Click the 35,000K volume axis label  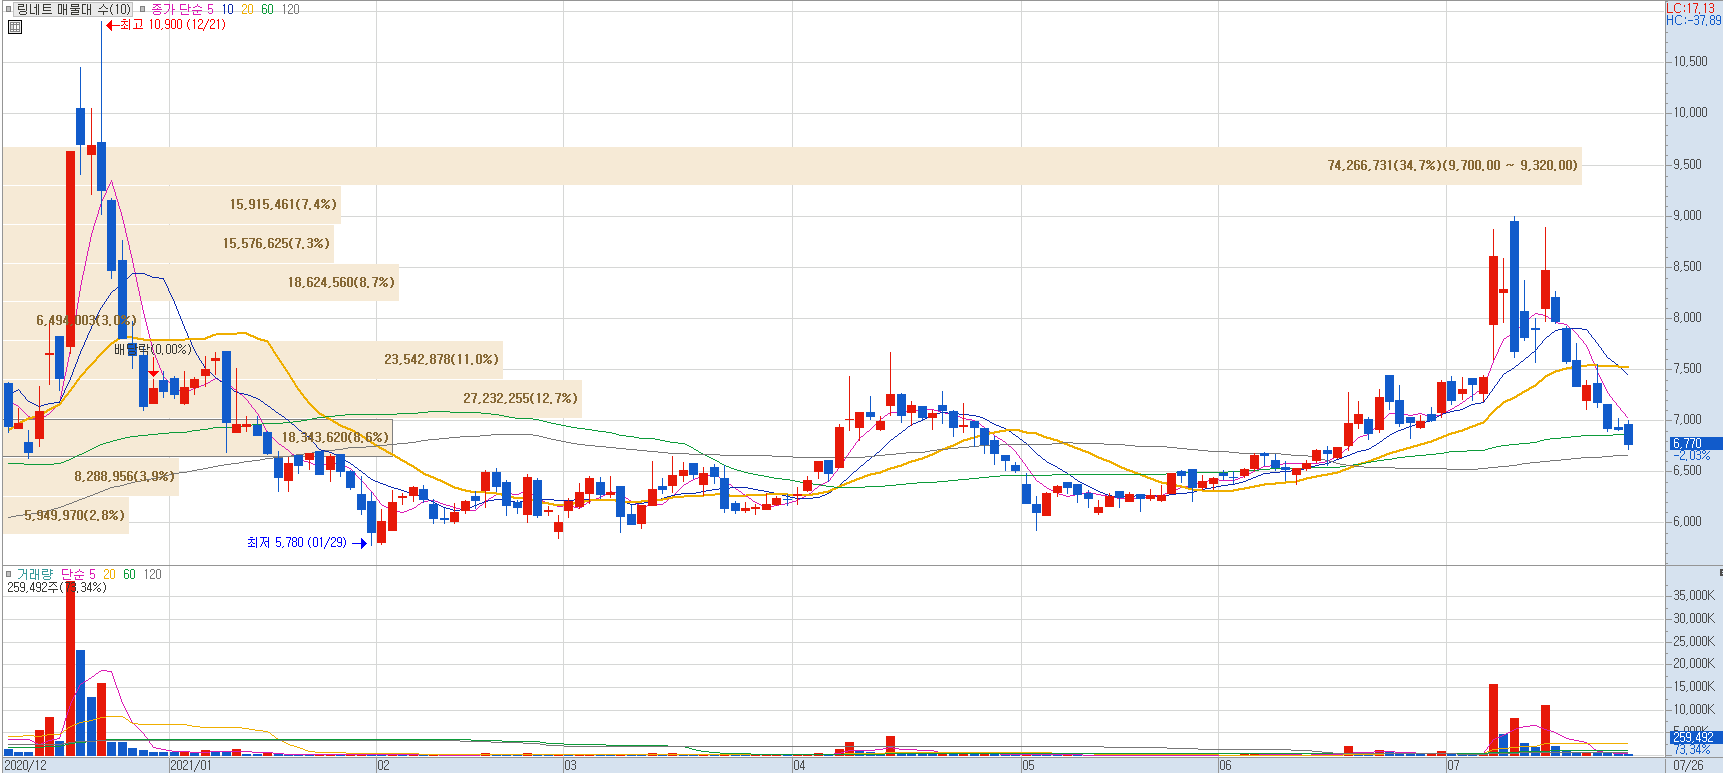coord(1693,595)
